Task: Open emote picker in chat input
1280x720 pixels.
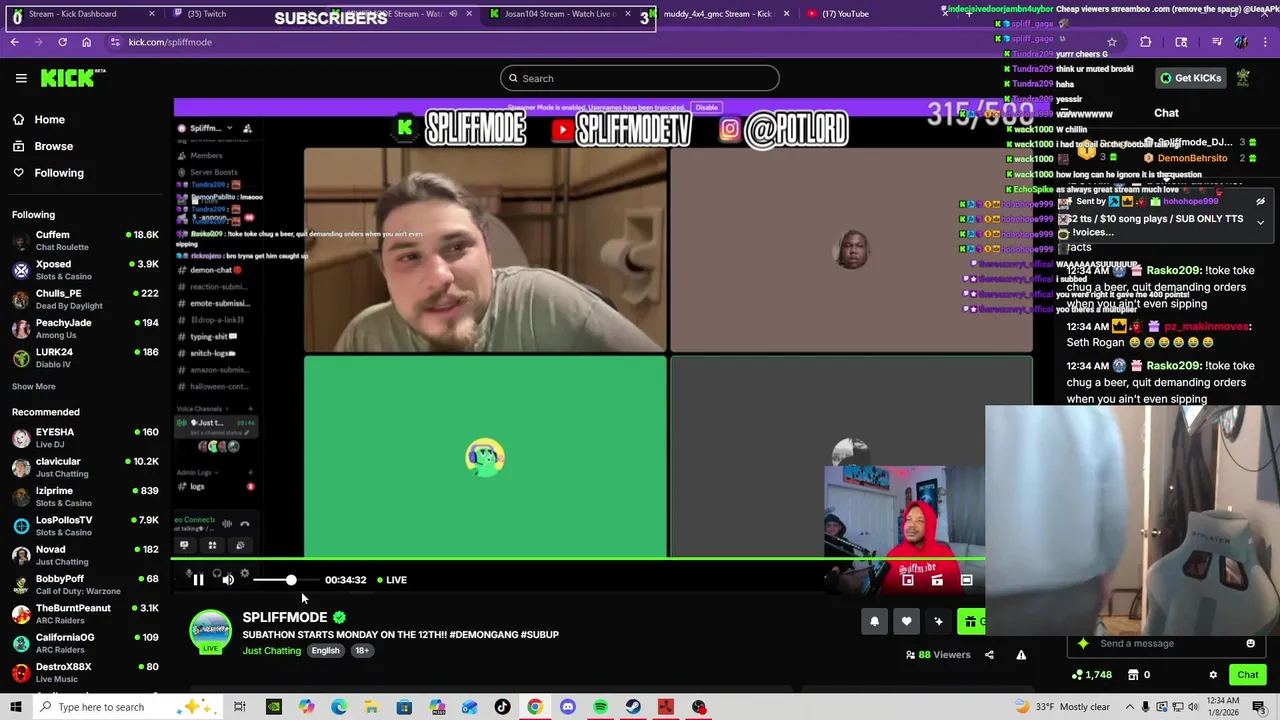Action: [1250, 644]
